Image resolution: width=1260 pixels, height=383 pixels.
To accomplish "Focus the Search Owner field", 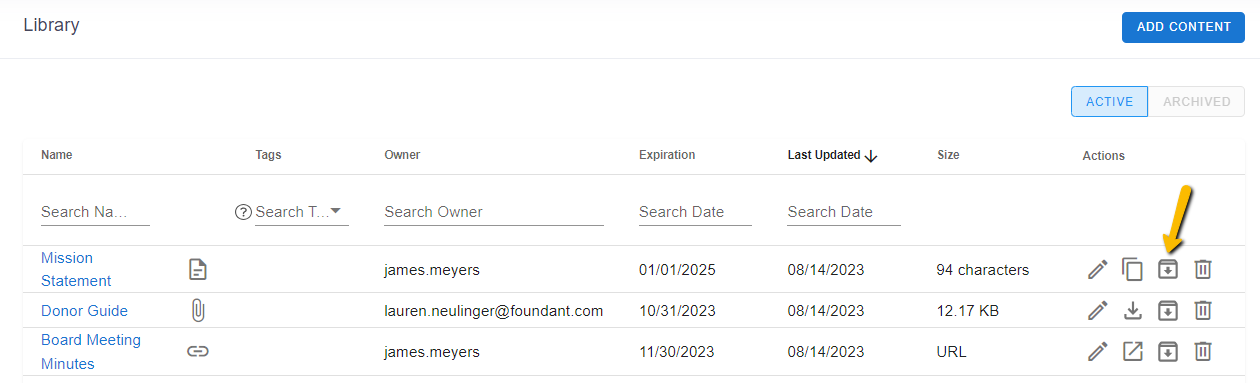I will coord(494,212).
